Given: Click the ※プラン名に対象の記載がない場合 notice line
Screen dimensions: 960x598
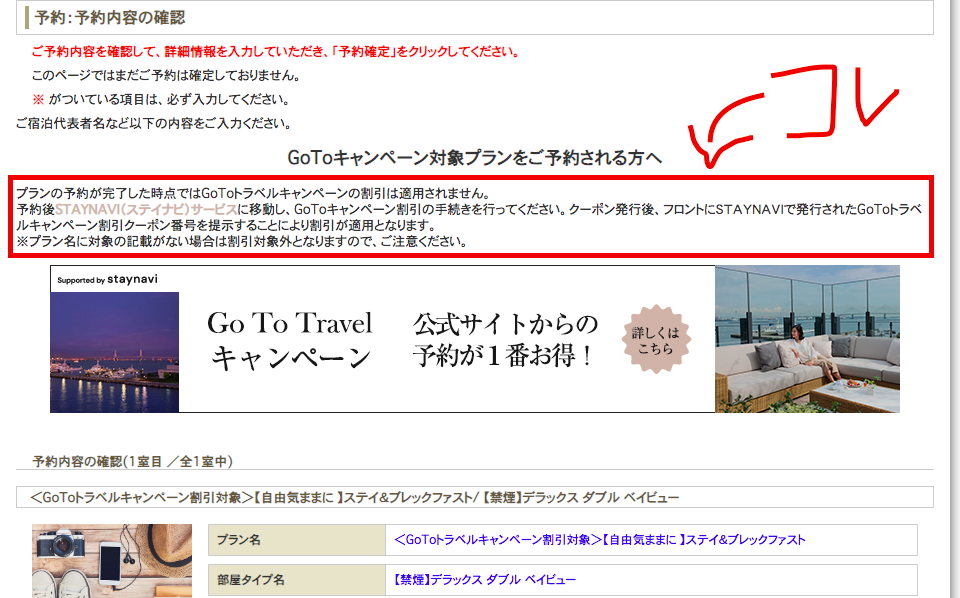Looking at the screenshot, I should point(242,242).
